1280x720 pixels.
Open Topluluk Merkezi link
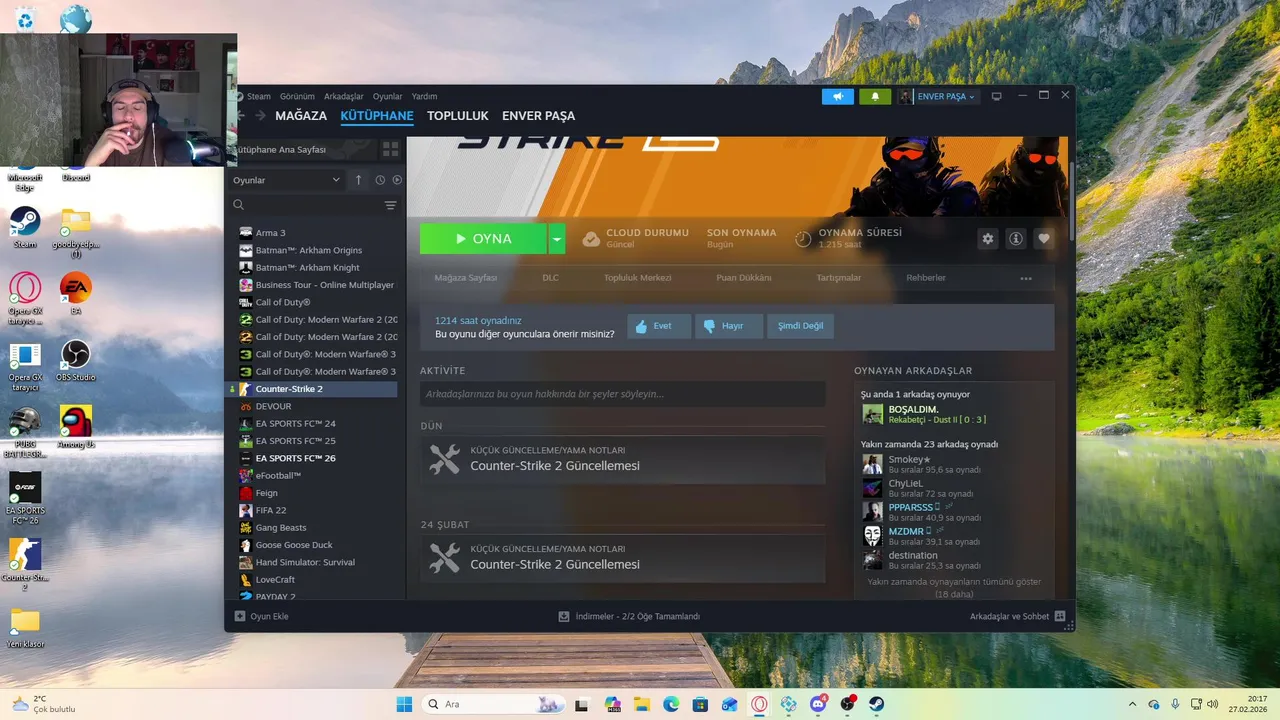(x=637, y=278)
